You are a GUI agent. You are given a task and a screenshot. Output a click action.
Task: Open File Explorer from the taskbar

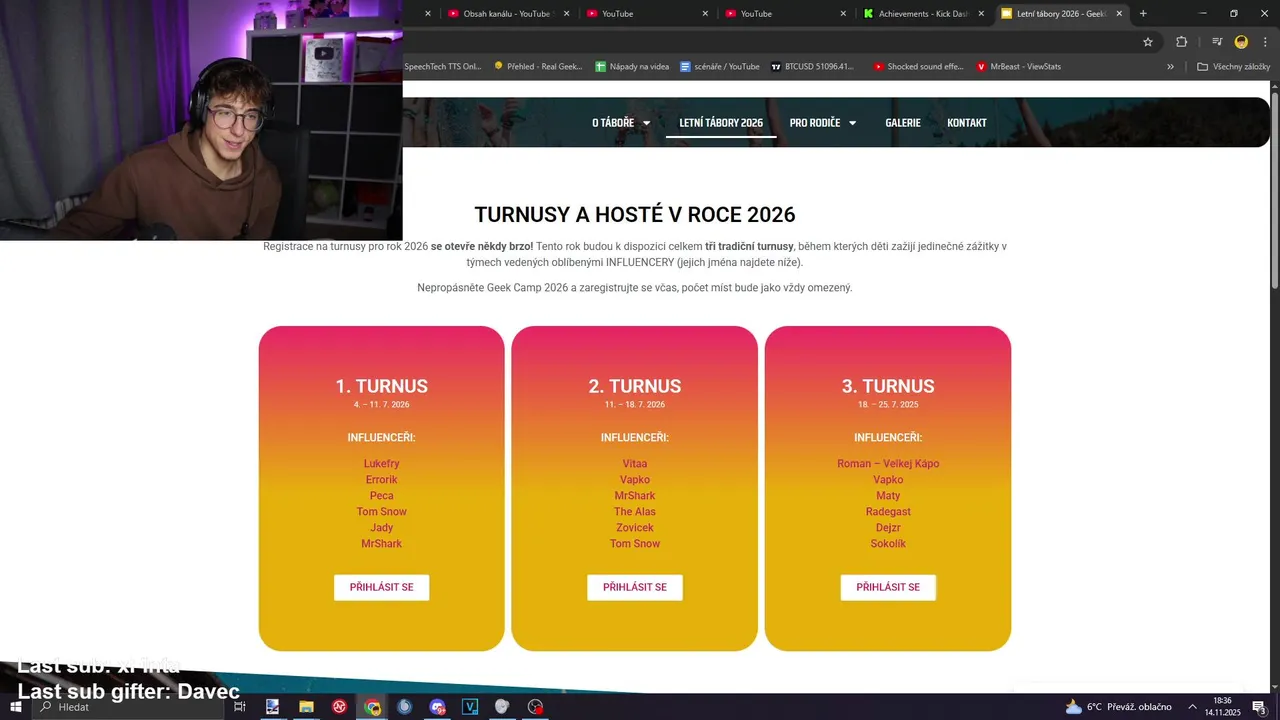coord(306,707)
